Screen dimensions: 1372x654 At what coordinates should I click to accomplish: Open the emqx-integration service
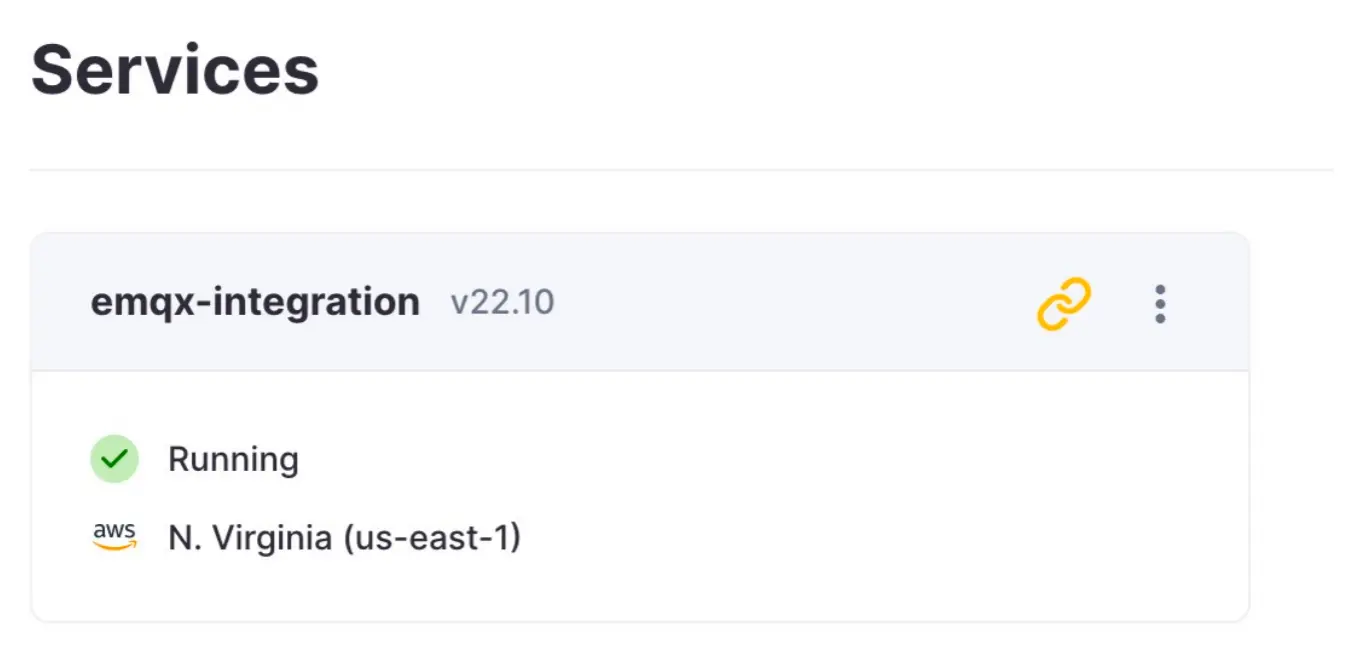(x=255, y=302)
